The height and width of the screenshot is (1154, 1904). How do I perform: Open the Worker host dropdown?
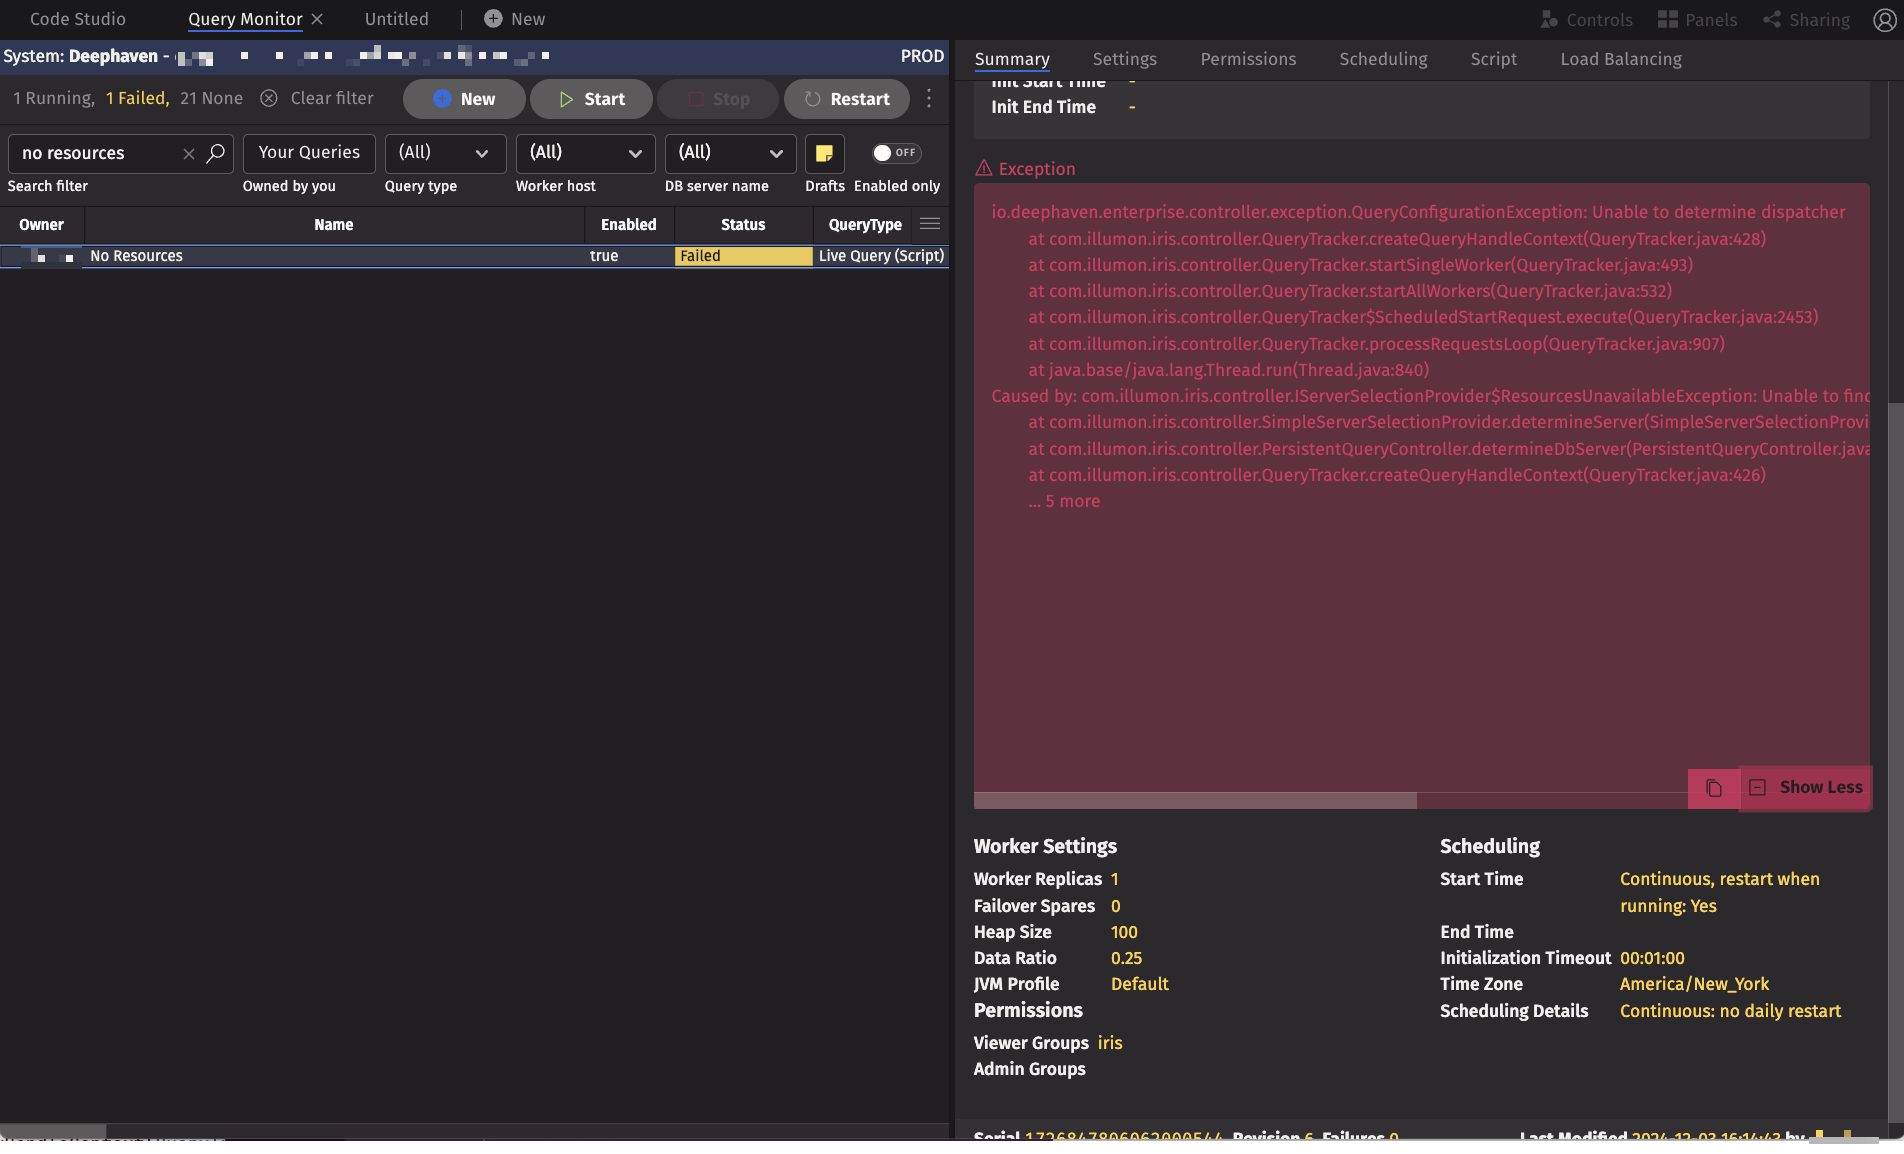tap(585, 153)
